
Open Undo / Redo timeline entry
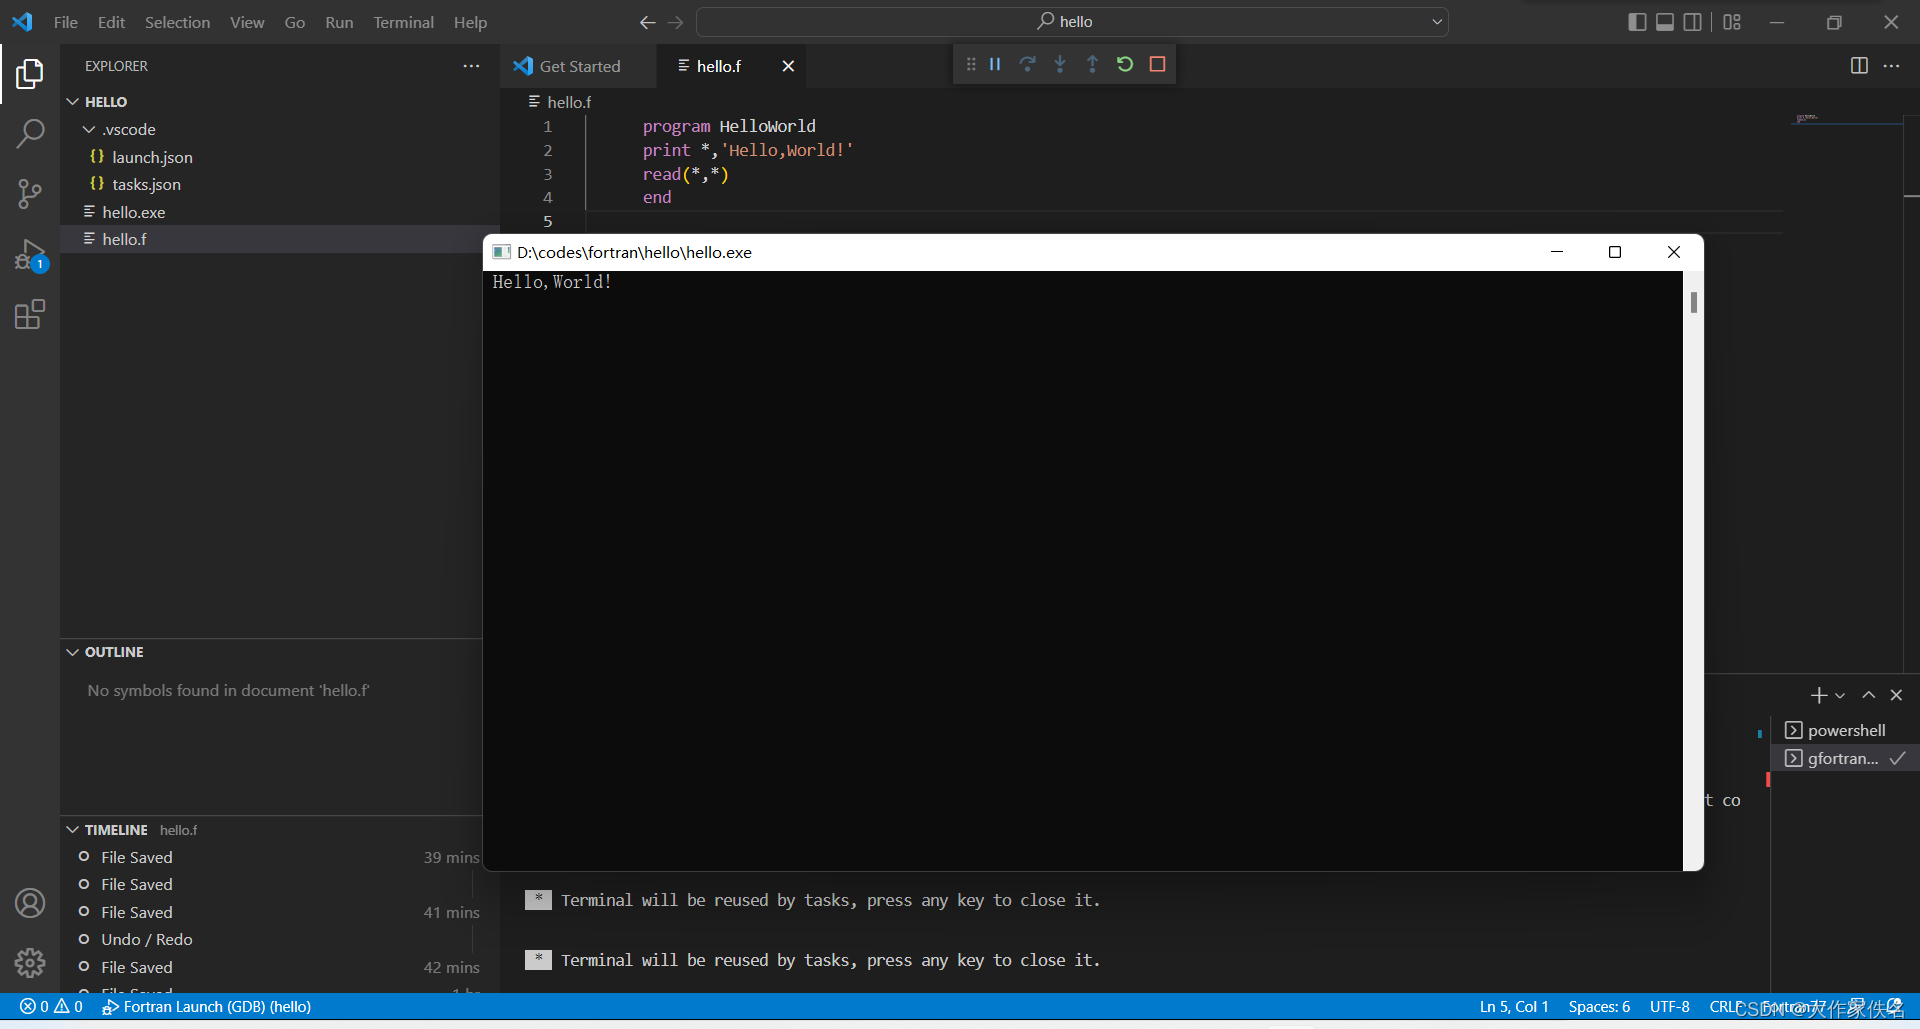click(147, 939)
